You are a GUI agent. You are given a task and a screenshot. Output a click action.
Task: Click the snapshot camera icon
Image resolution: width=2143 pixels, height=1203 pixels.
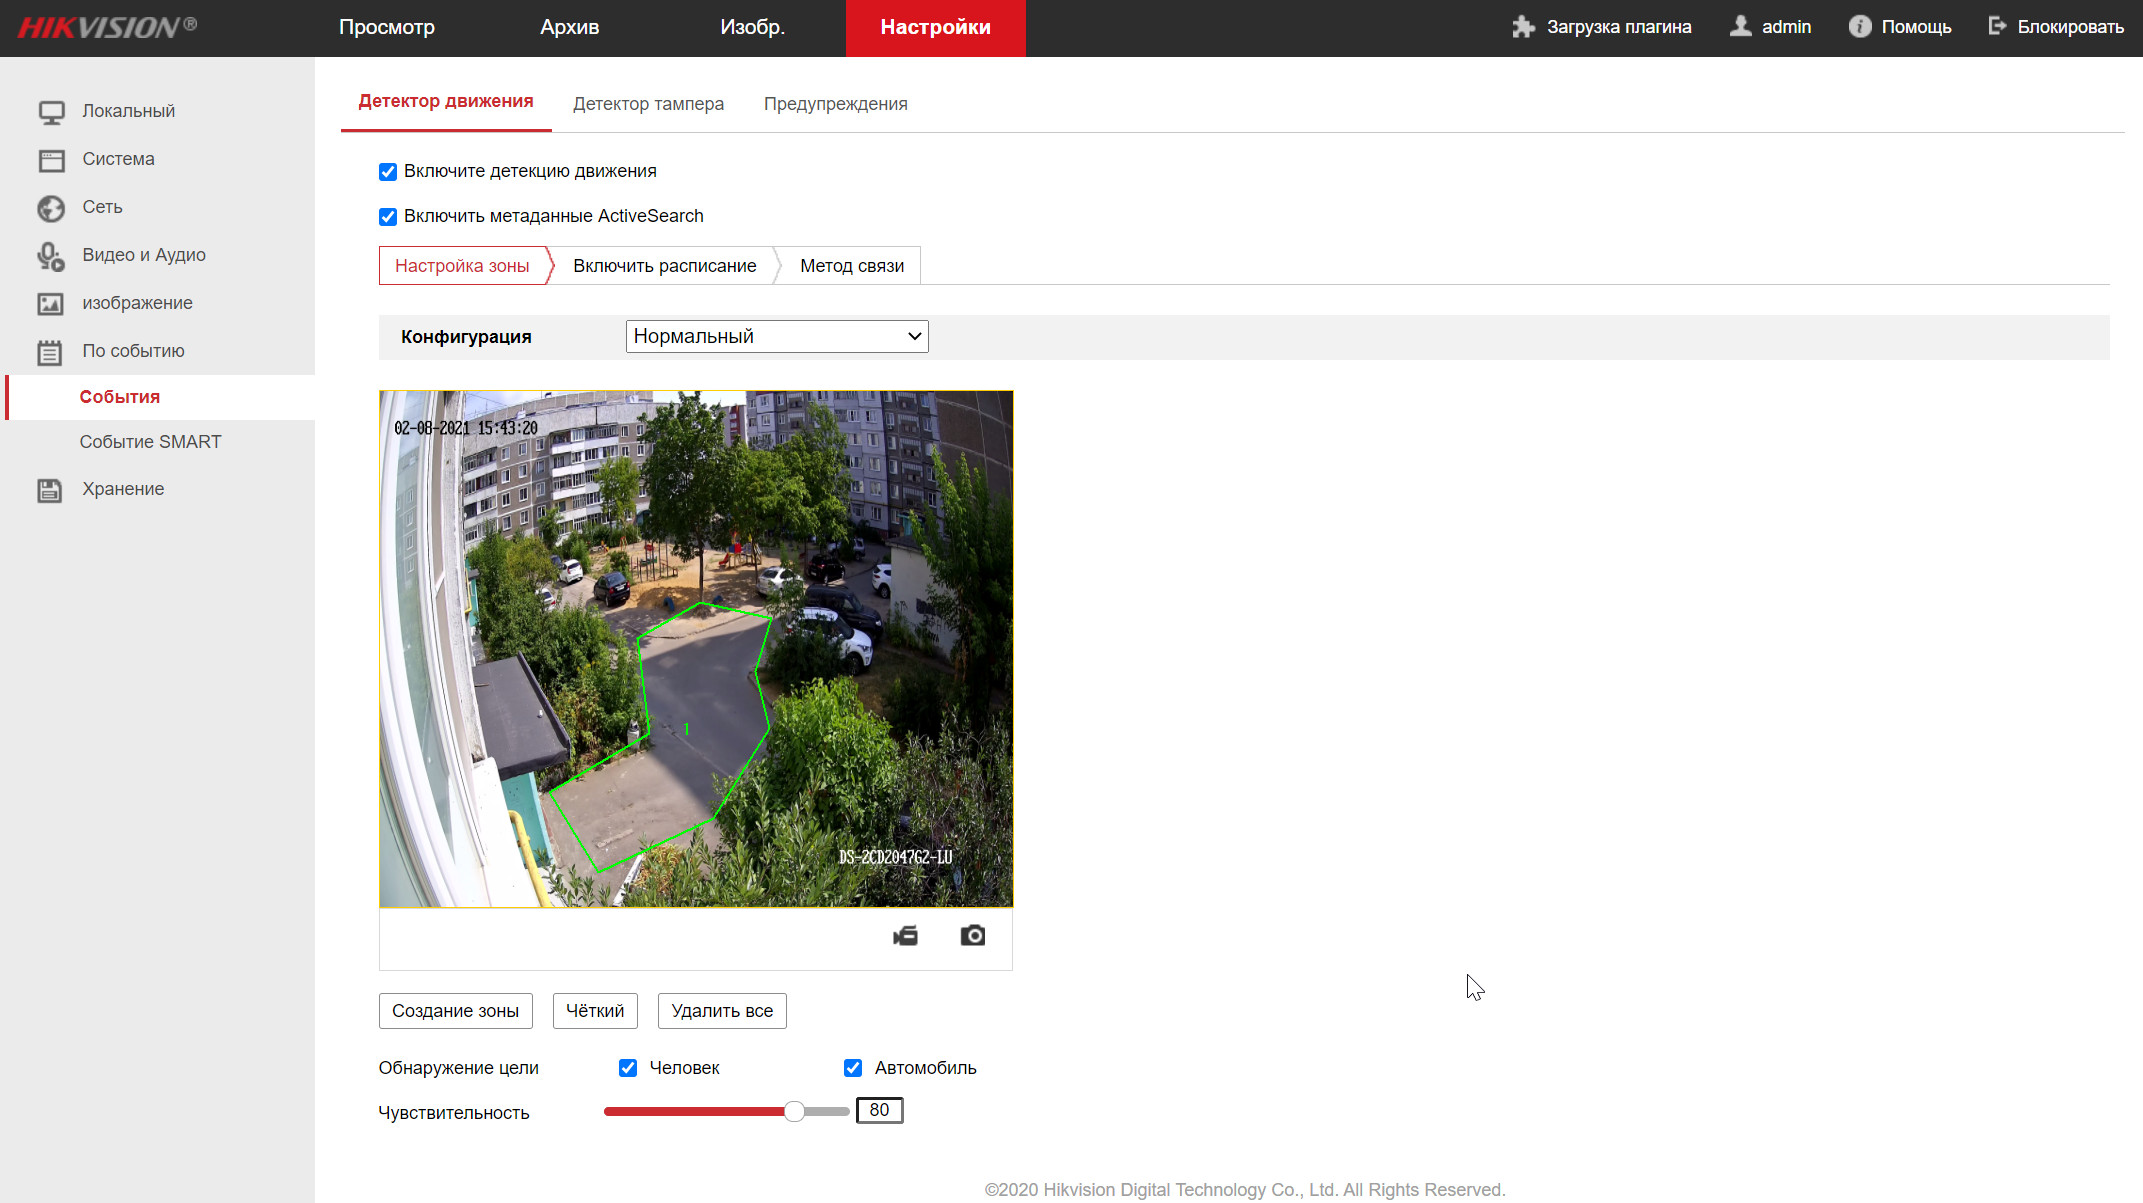[x=972, y=935]
